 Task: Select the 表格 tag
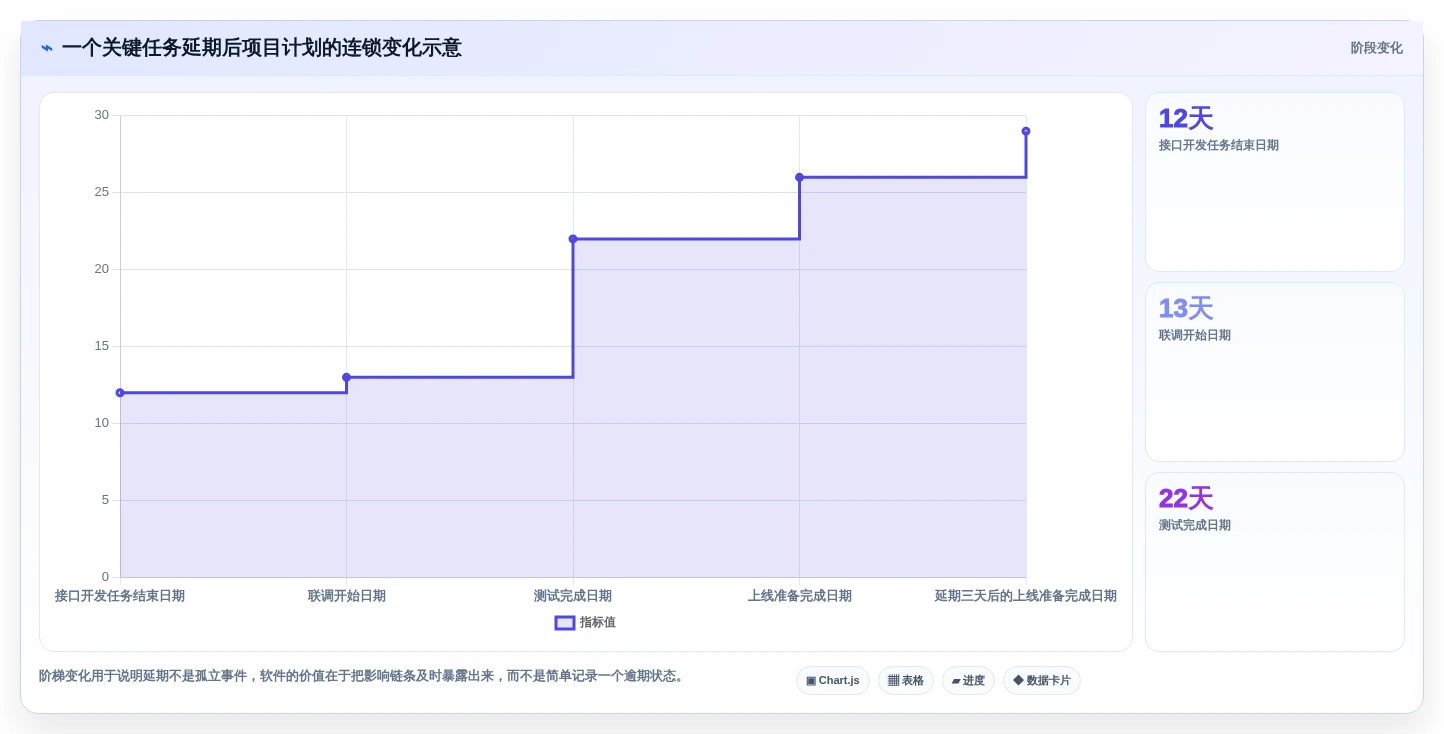(x=906, y=681)
